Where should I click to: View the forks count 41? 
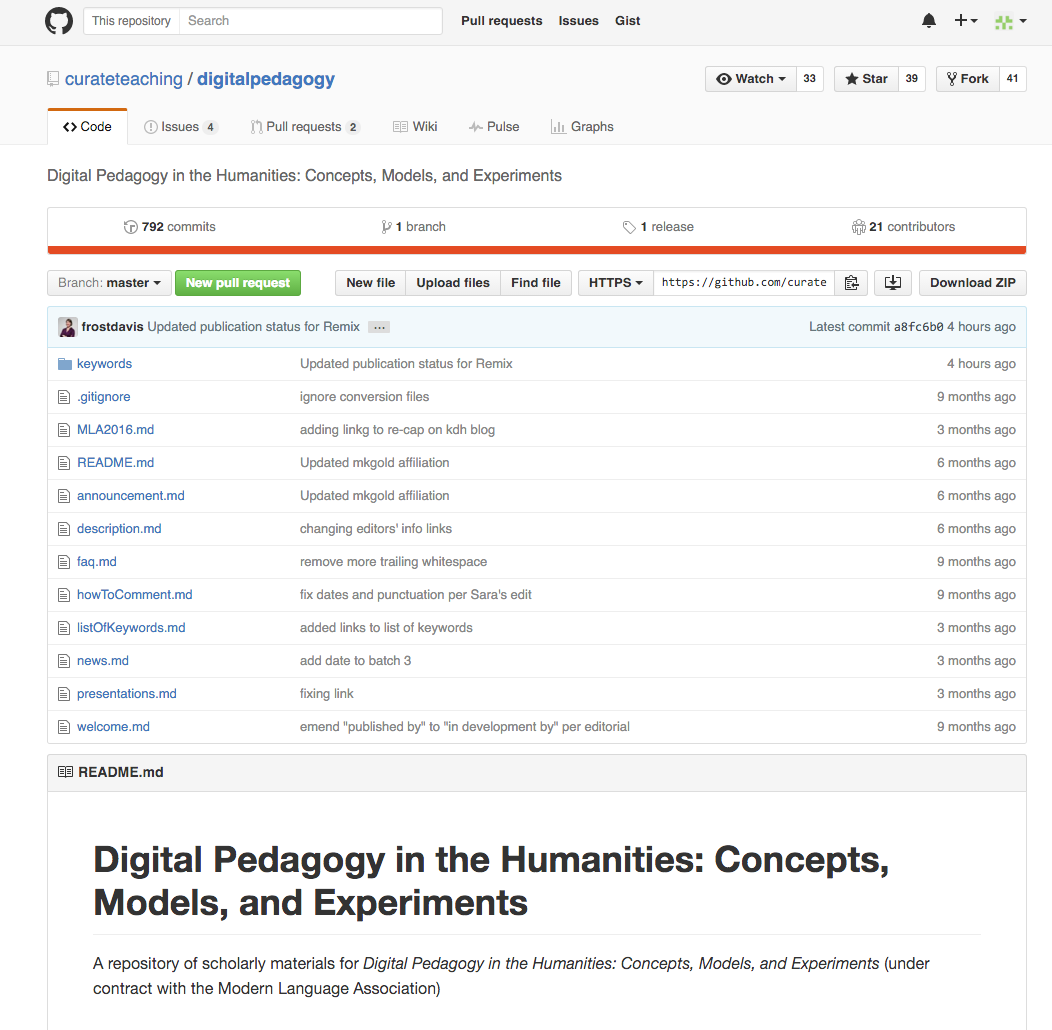click(1012, 79)
